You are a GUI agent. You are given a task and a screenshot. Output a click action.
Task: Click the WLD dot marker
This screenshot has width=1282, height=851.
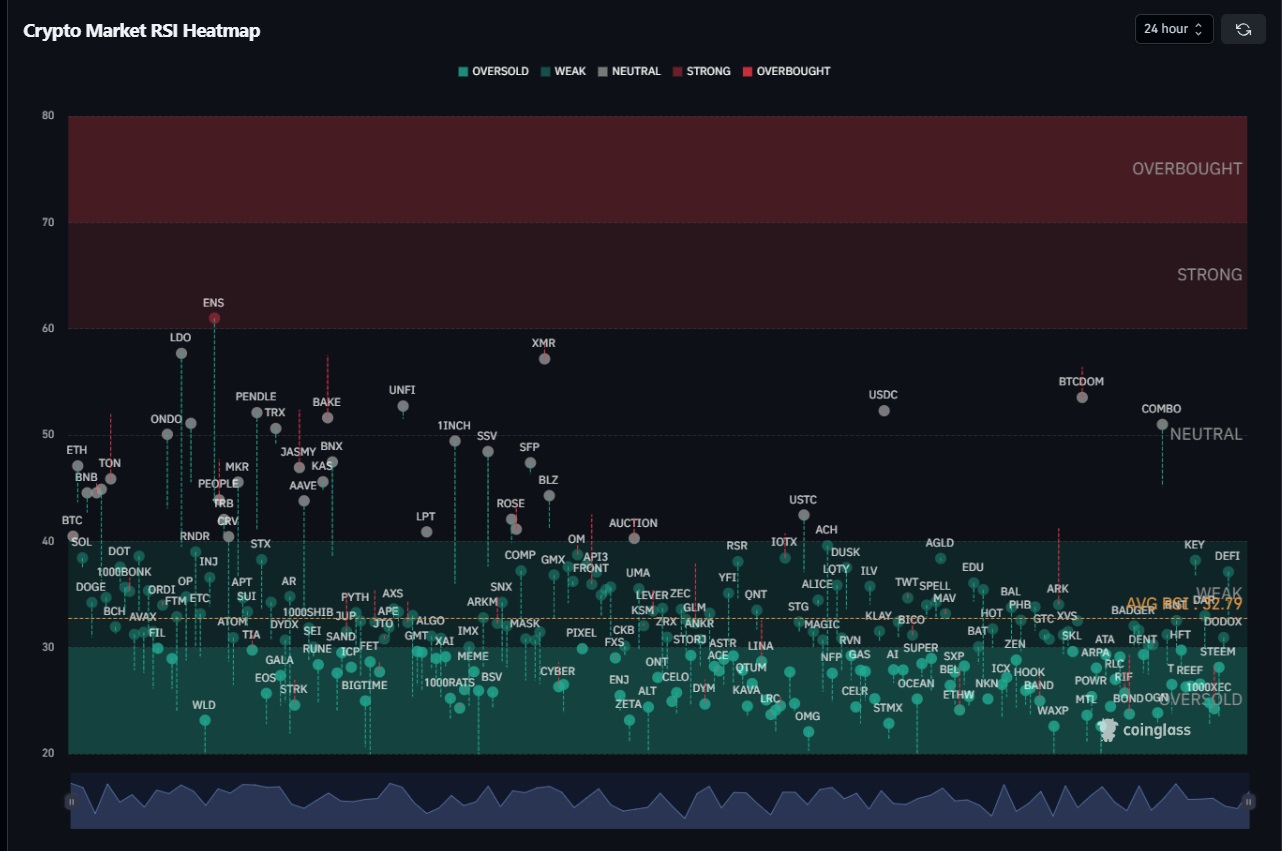pos(205,720)
